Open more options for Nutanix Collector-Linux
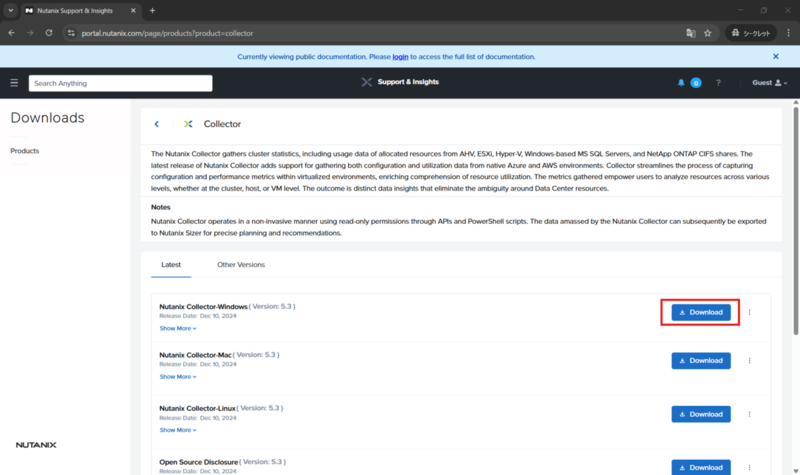Image resolution: width=800 pixels, height=475 pixels. [749, 414]
